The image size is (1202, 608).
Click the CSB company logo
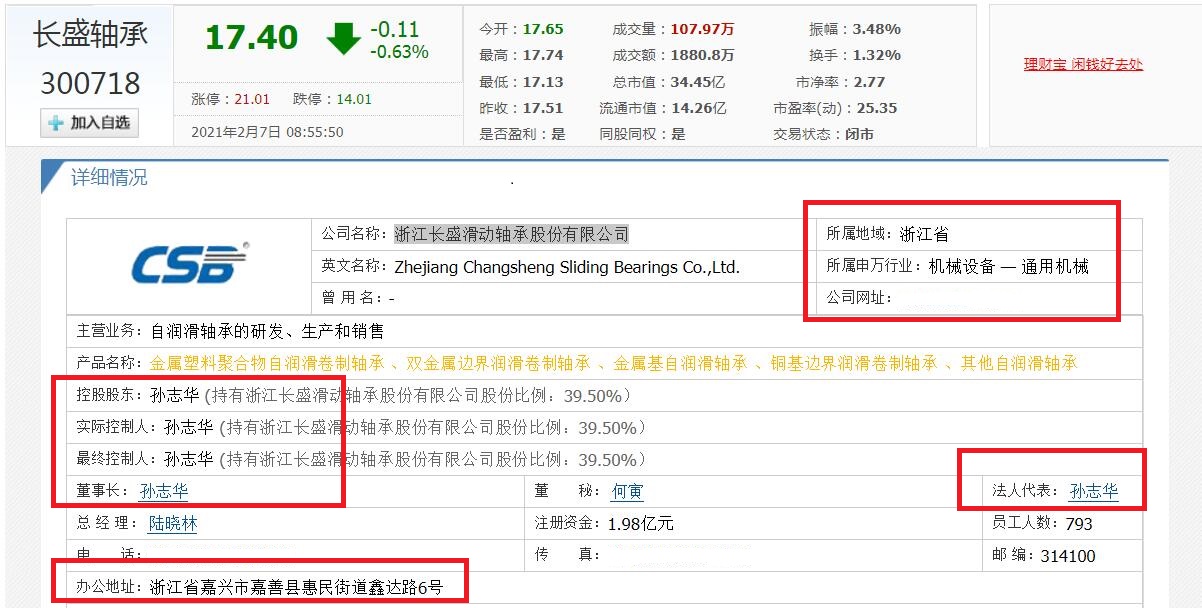[190, 262]
